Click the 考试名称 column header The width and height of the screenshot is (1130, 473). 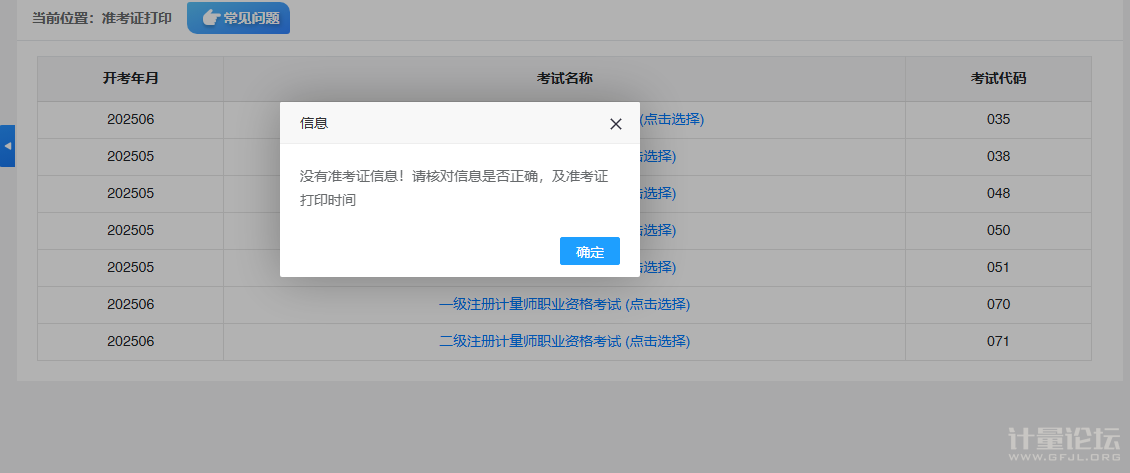tap(564, 79)
